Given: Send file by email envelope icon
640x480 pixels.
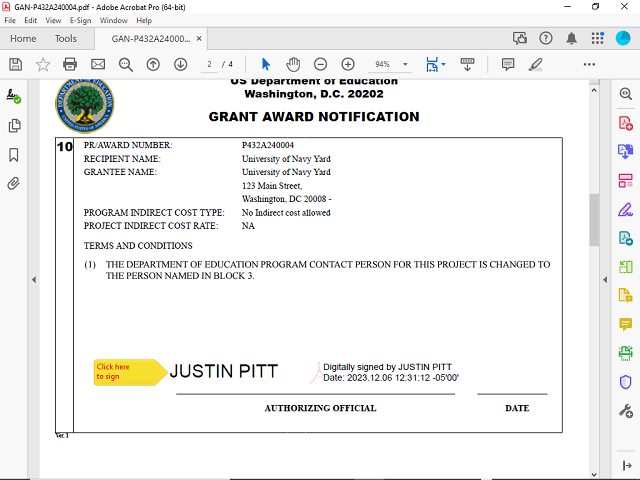Looking at the screenshot, I should coord(98,64).
